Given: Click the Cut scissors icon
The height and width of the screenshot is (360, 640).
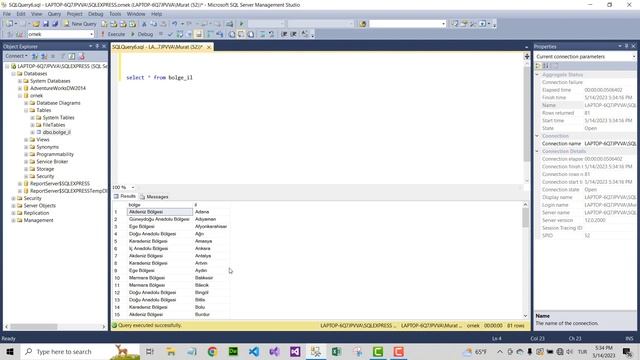Looking at the screenshot, I should 144,24.
